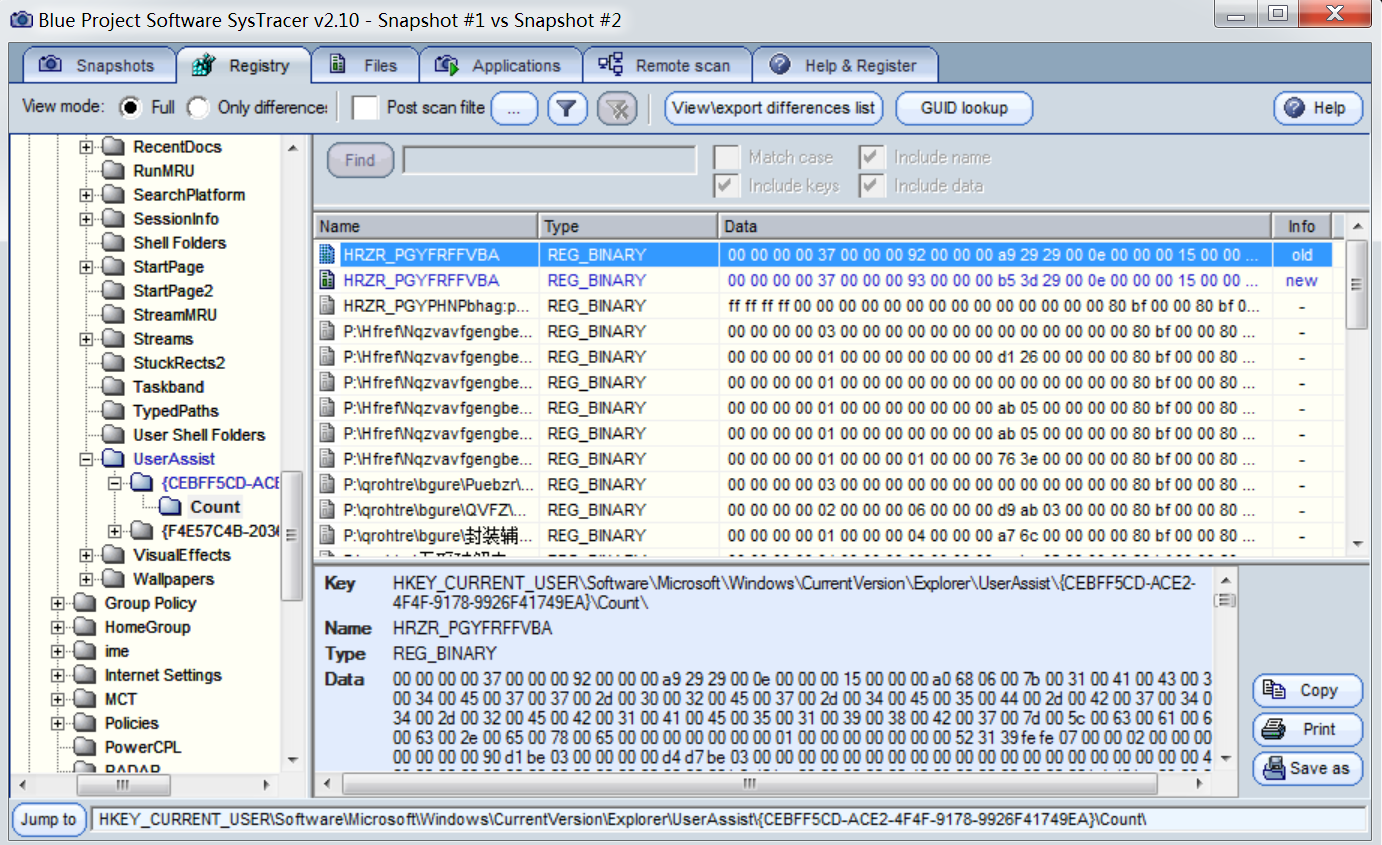Click the Save as button
1382x845 pixels.
pos(1307,768)
